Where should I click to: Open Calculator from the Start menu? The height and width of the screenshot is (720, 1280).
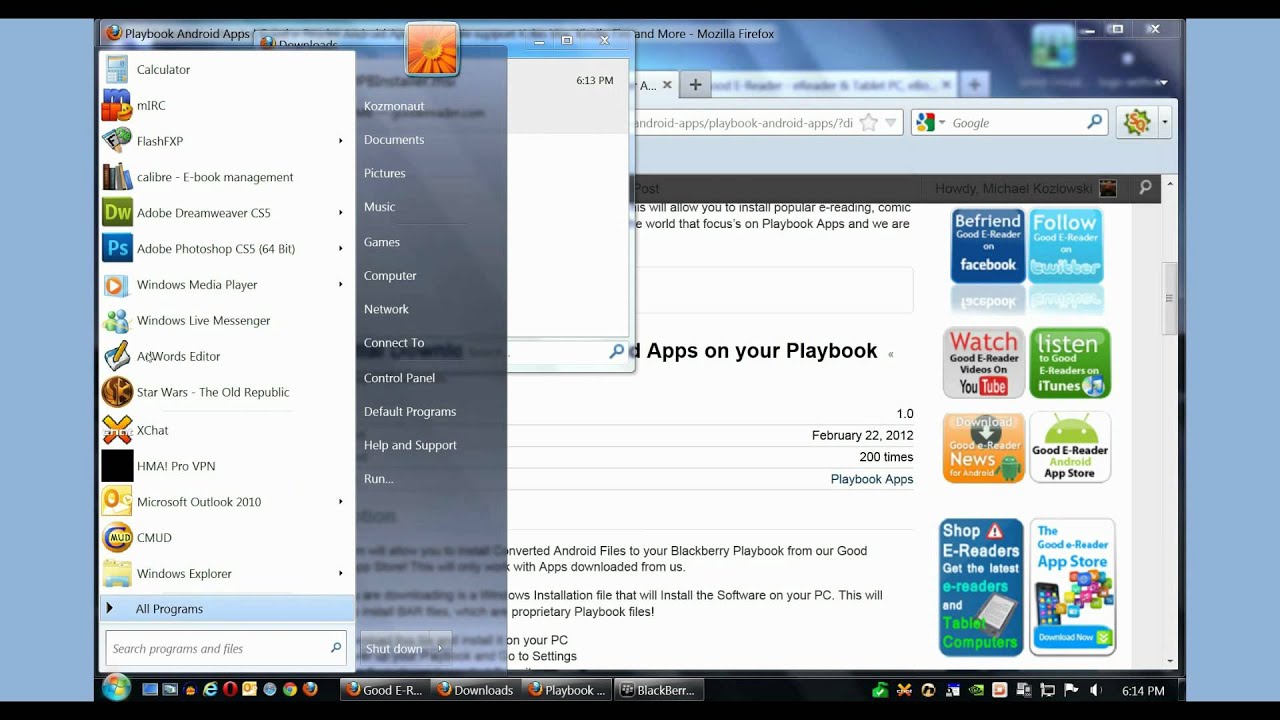(227, 69)
